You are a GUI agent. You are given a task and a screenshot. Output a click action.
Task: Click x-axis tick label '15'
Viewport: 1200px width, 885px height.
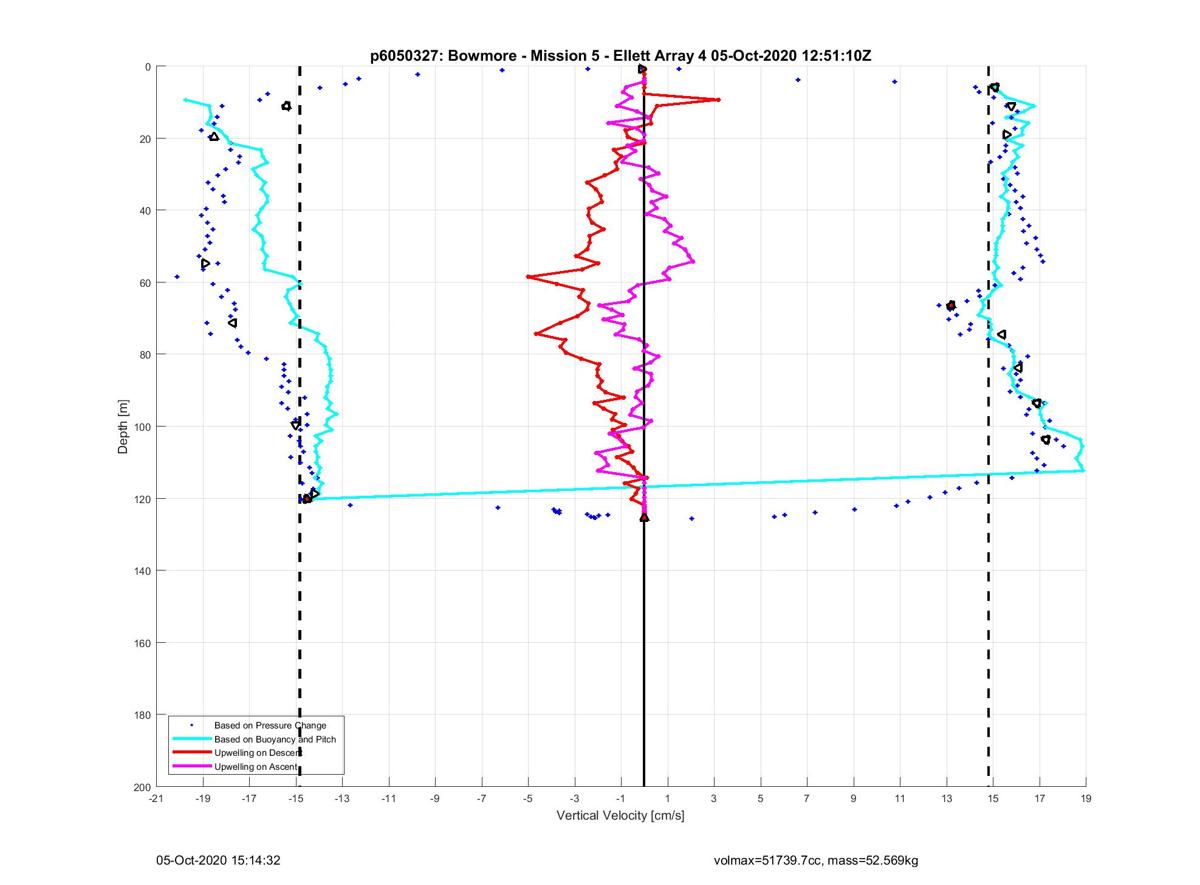(993, 799)
